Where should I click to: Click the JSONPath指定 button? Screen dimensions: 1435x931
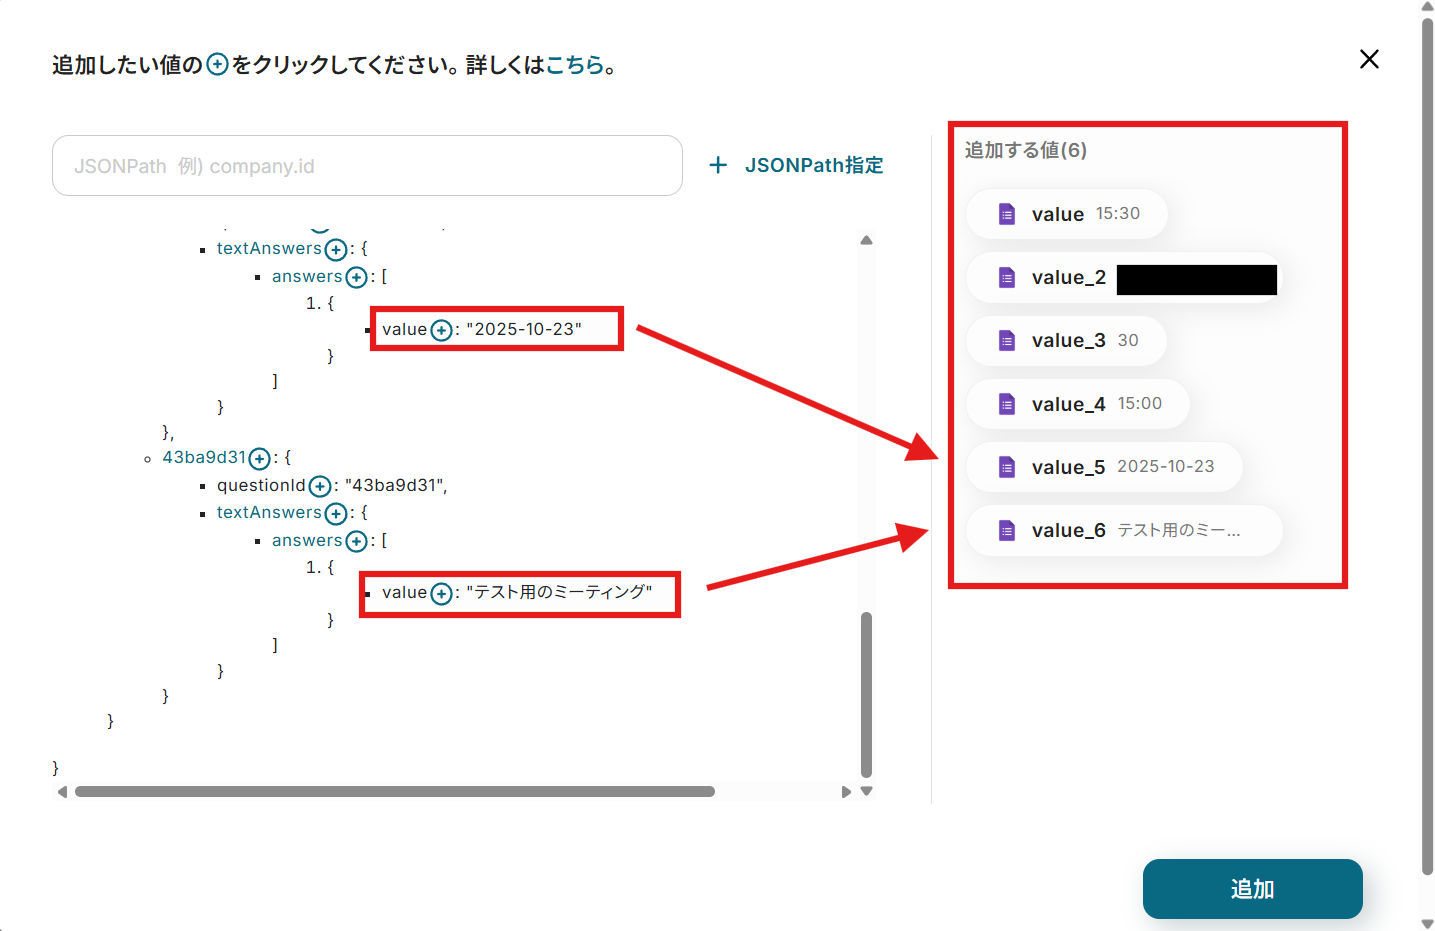pyautogui.click(x=796, y=165)
